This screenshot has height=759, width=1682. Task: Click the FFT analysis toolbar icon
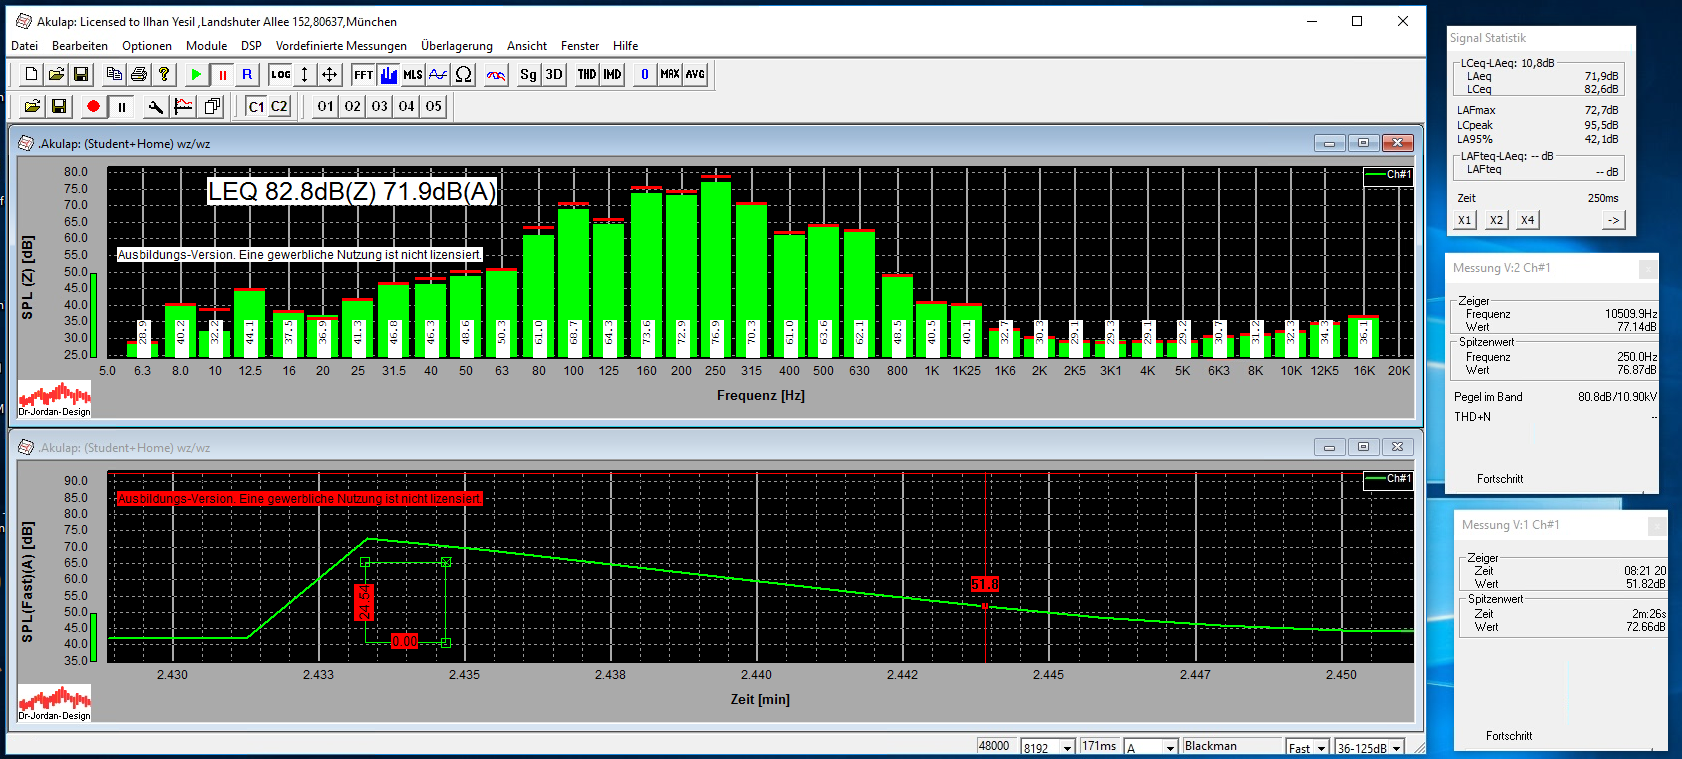tap(363, 75)
